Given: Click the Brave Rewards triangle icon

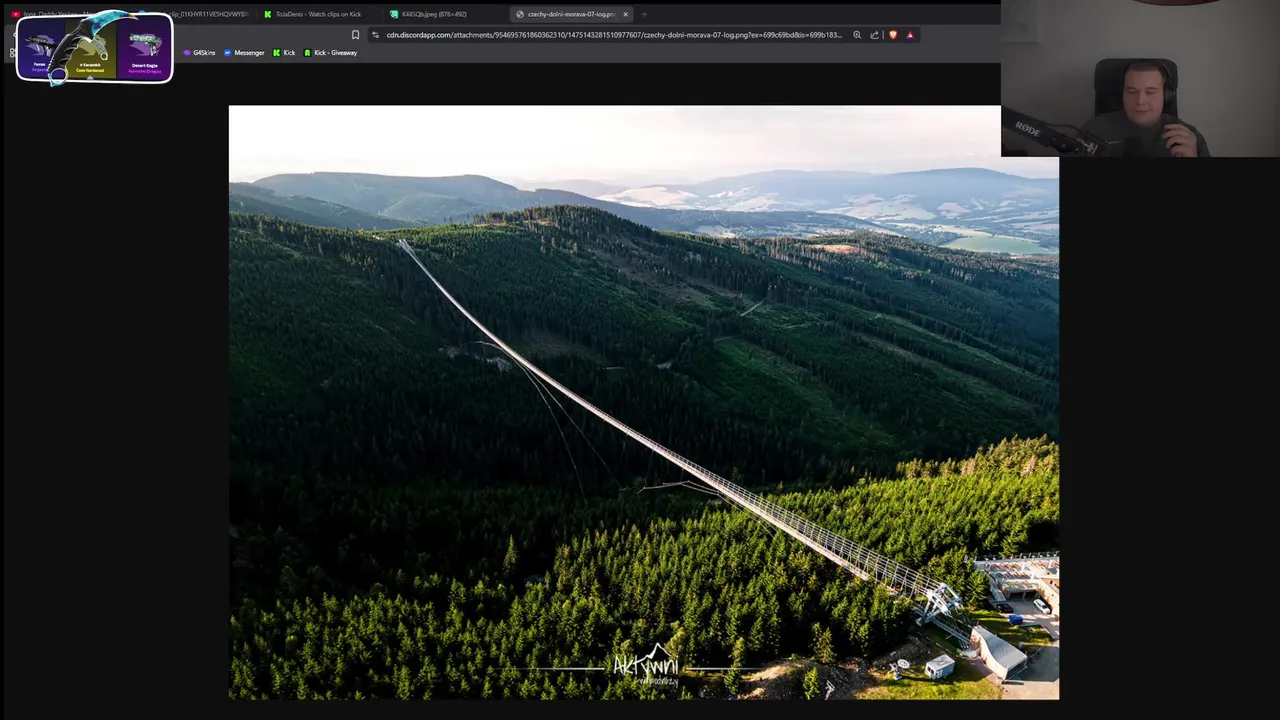Looking at the screenshot, I should pos(910,35).
